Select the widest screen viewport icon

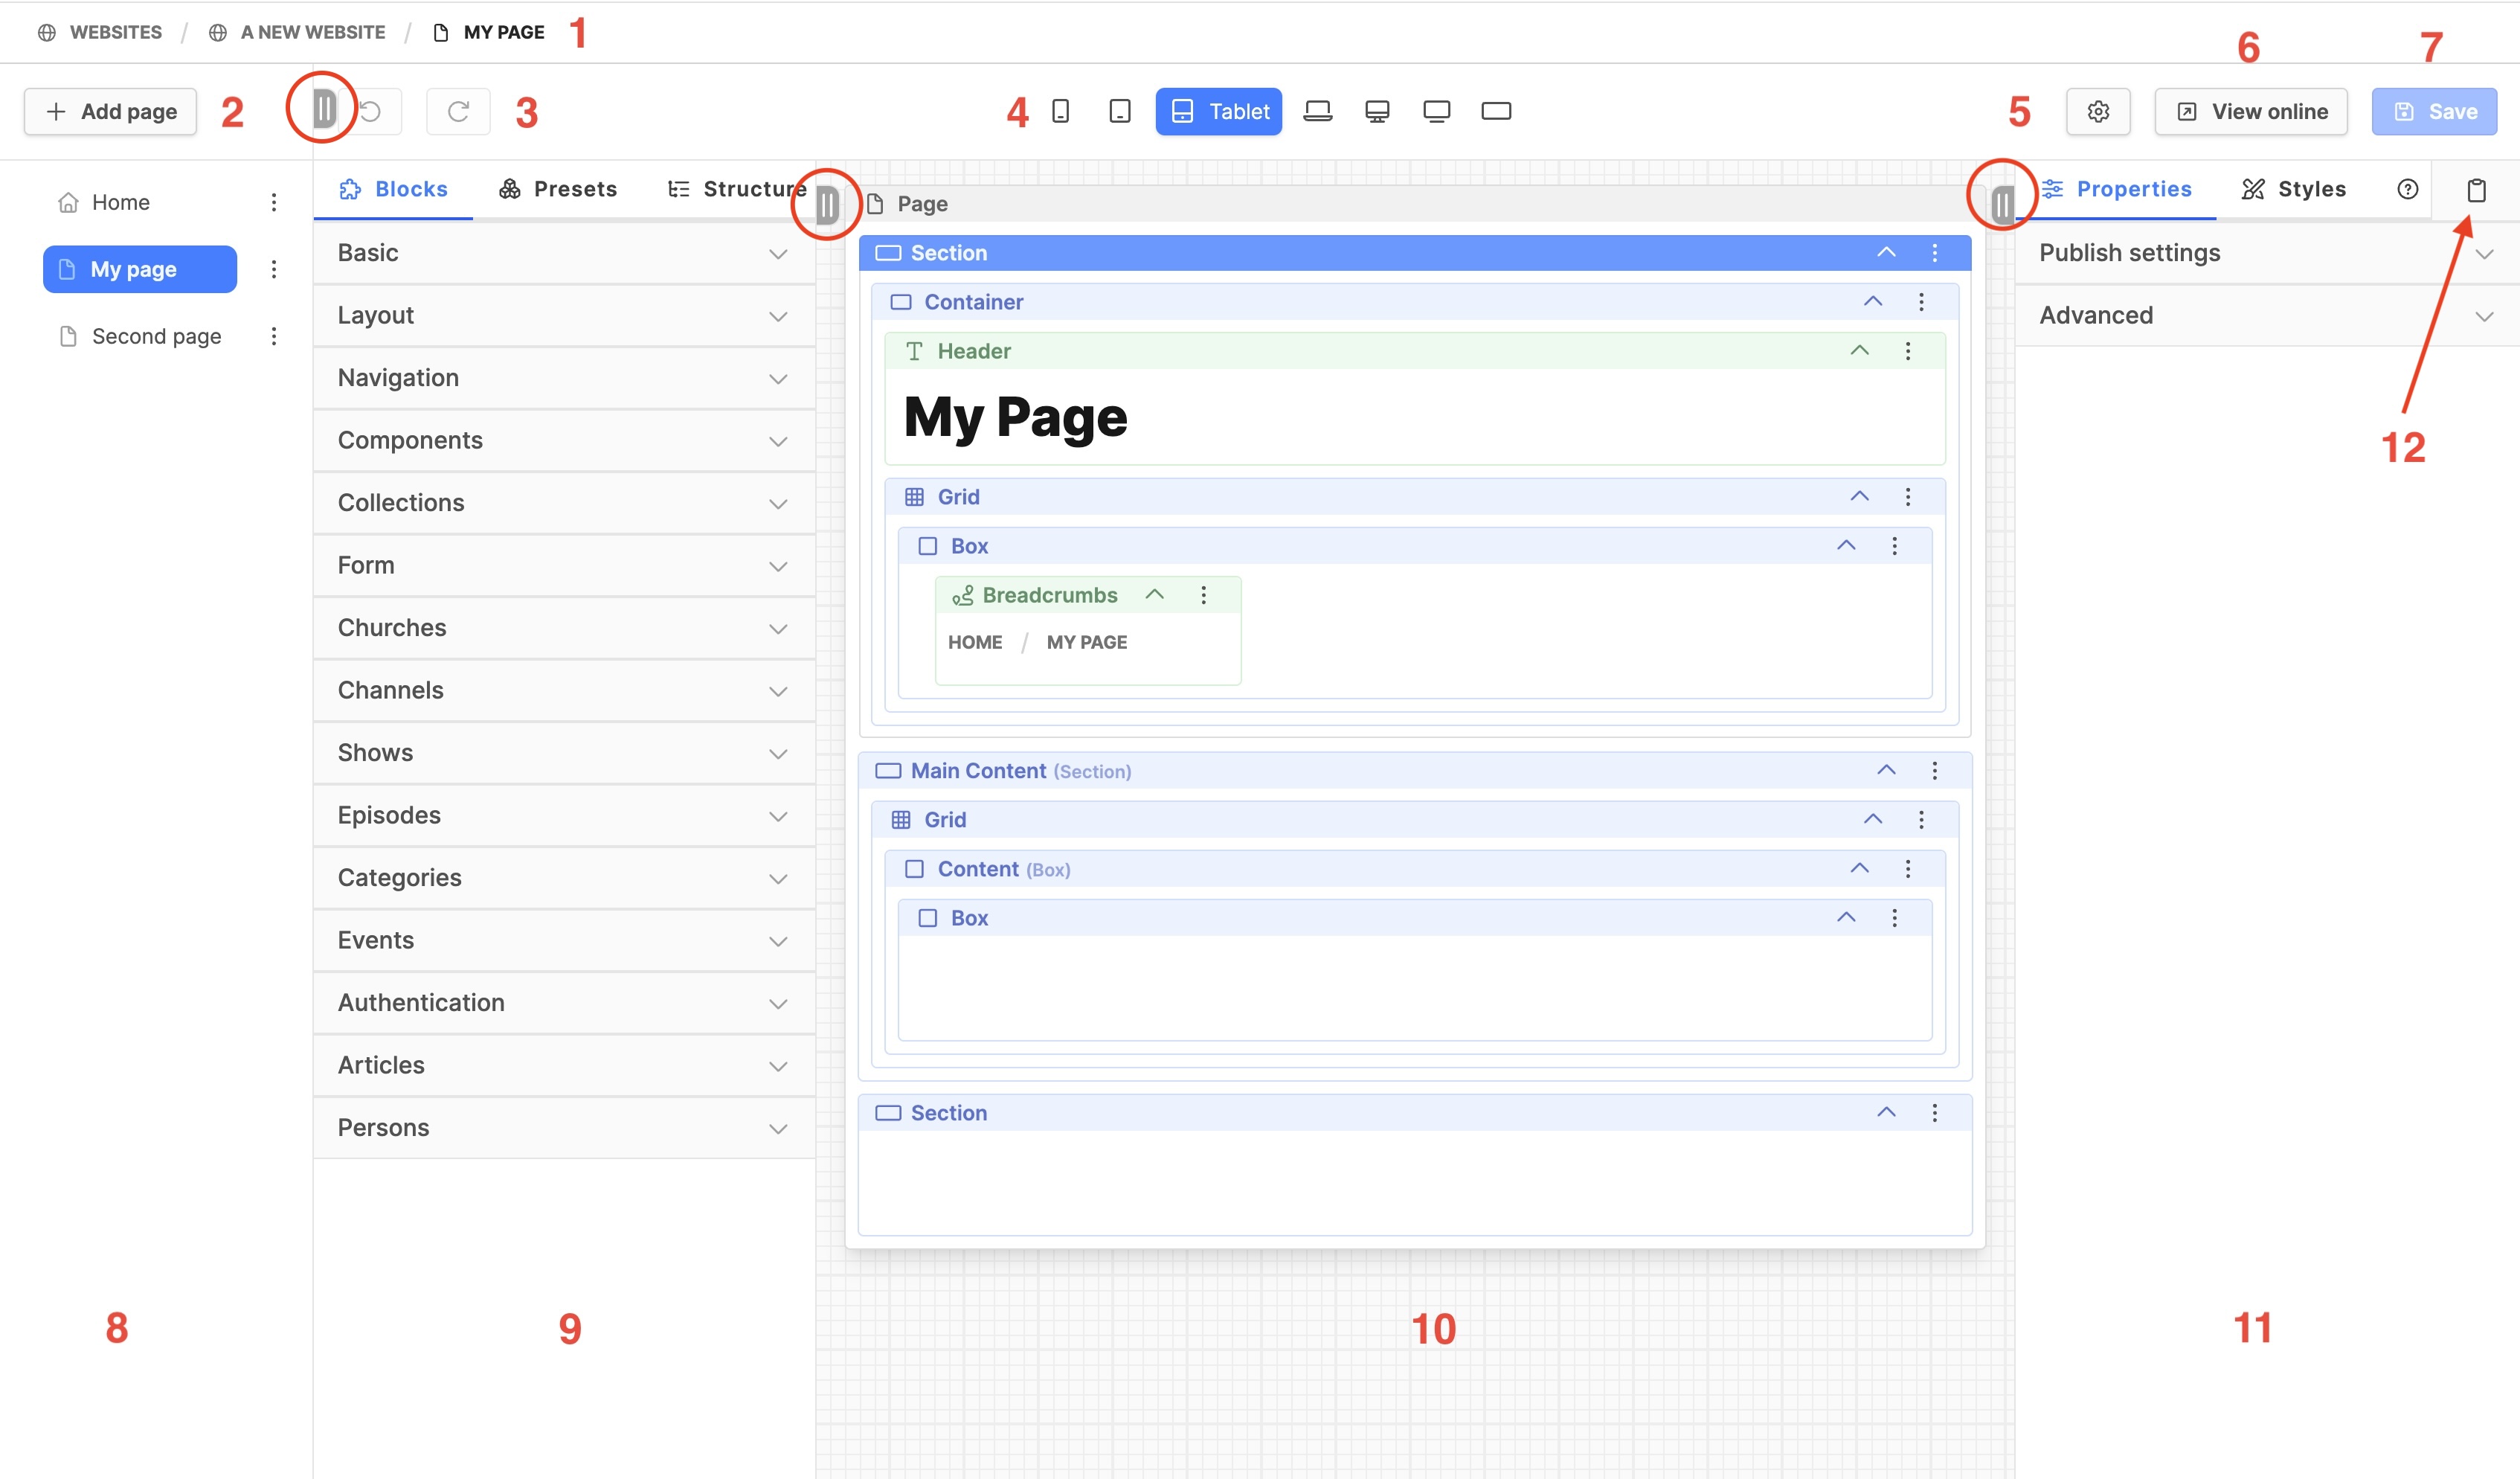click(1495, 111)
